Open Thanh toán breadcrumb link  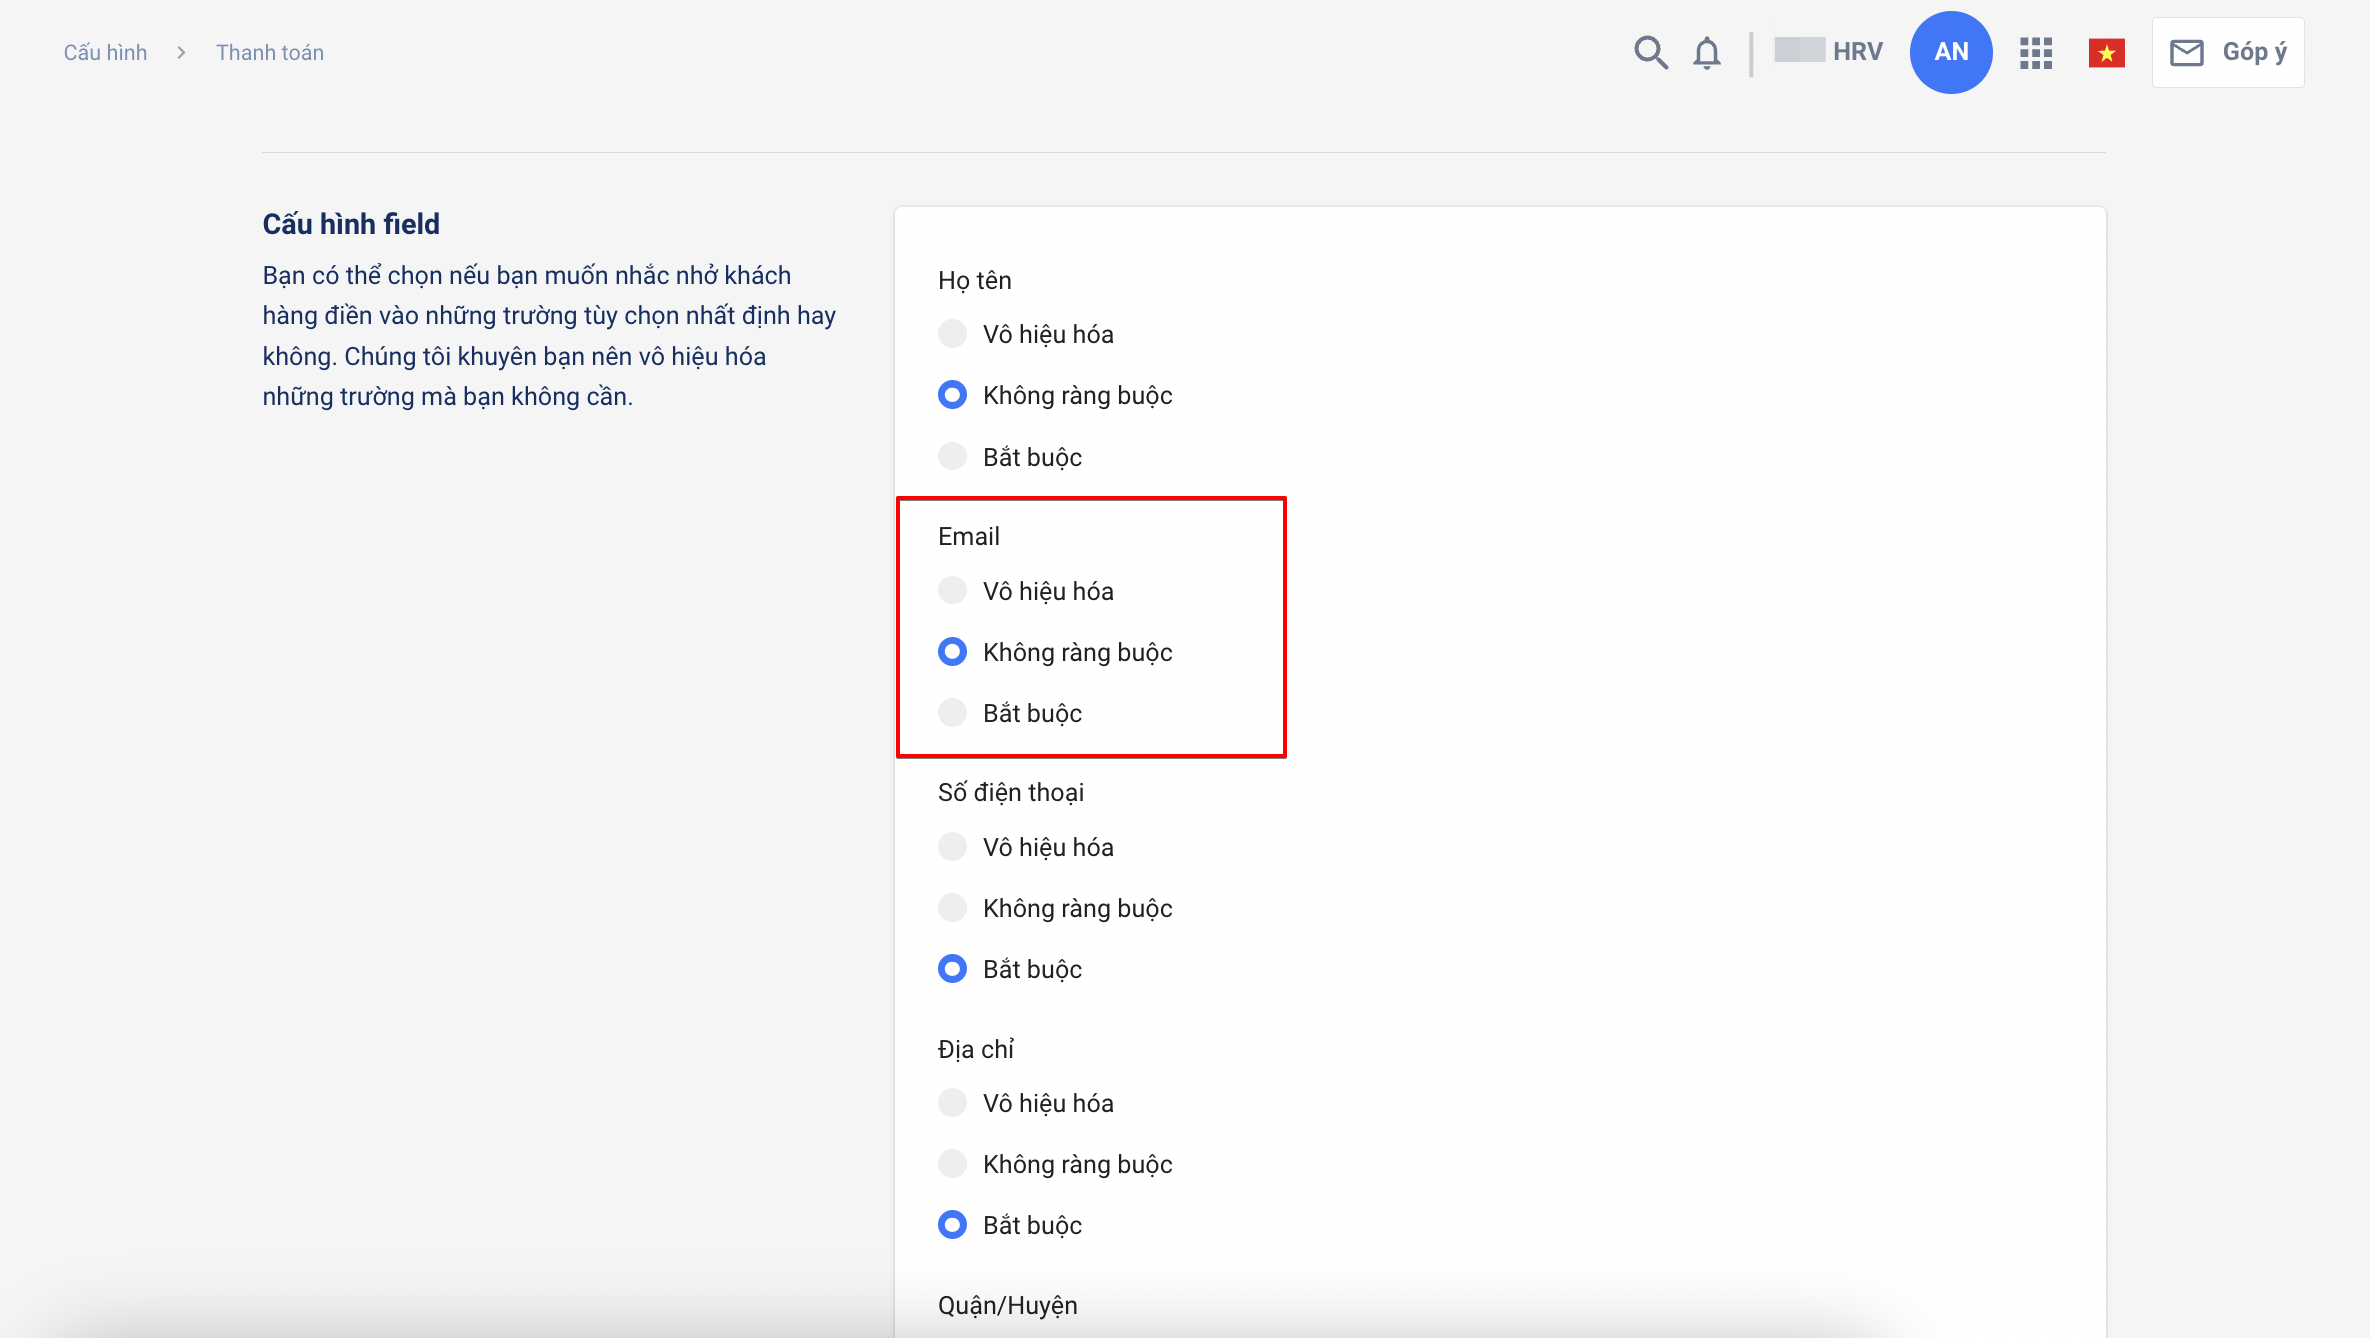coord(270,52)
